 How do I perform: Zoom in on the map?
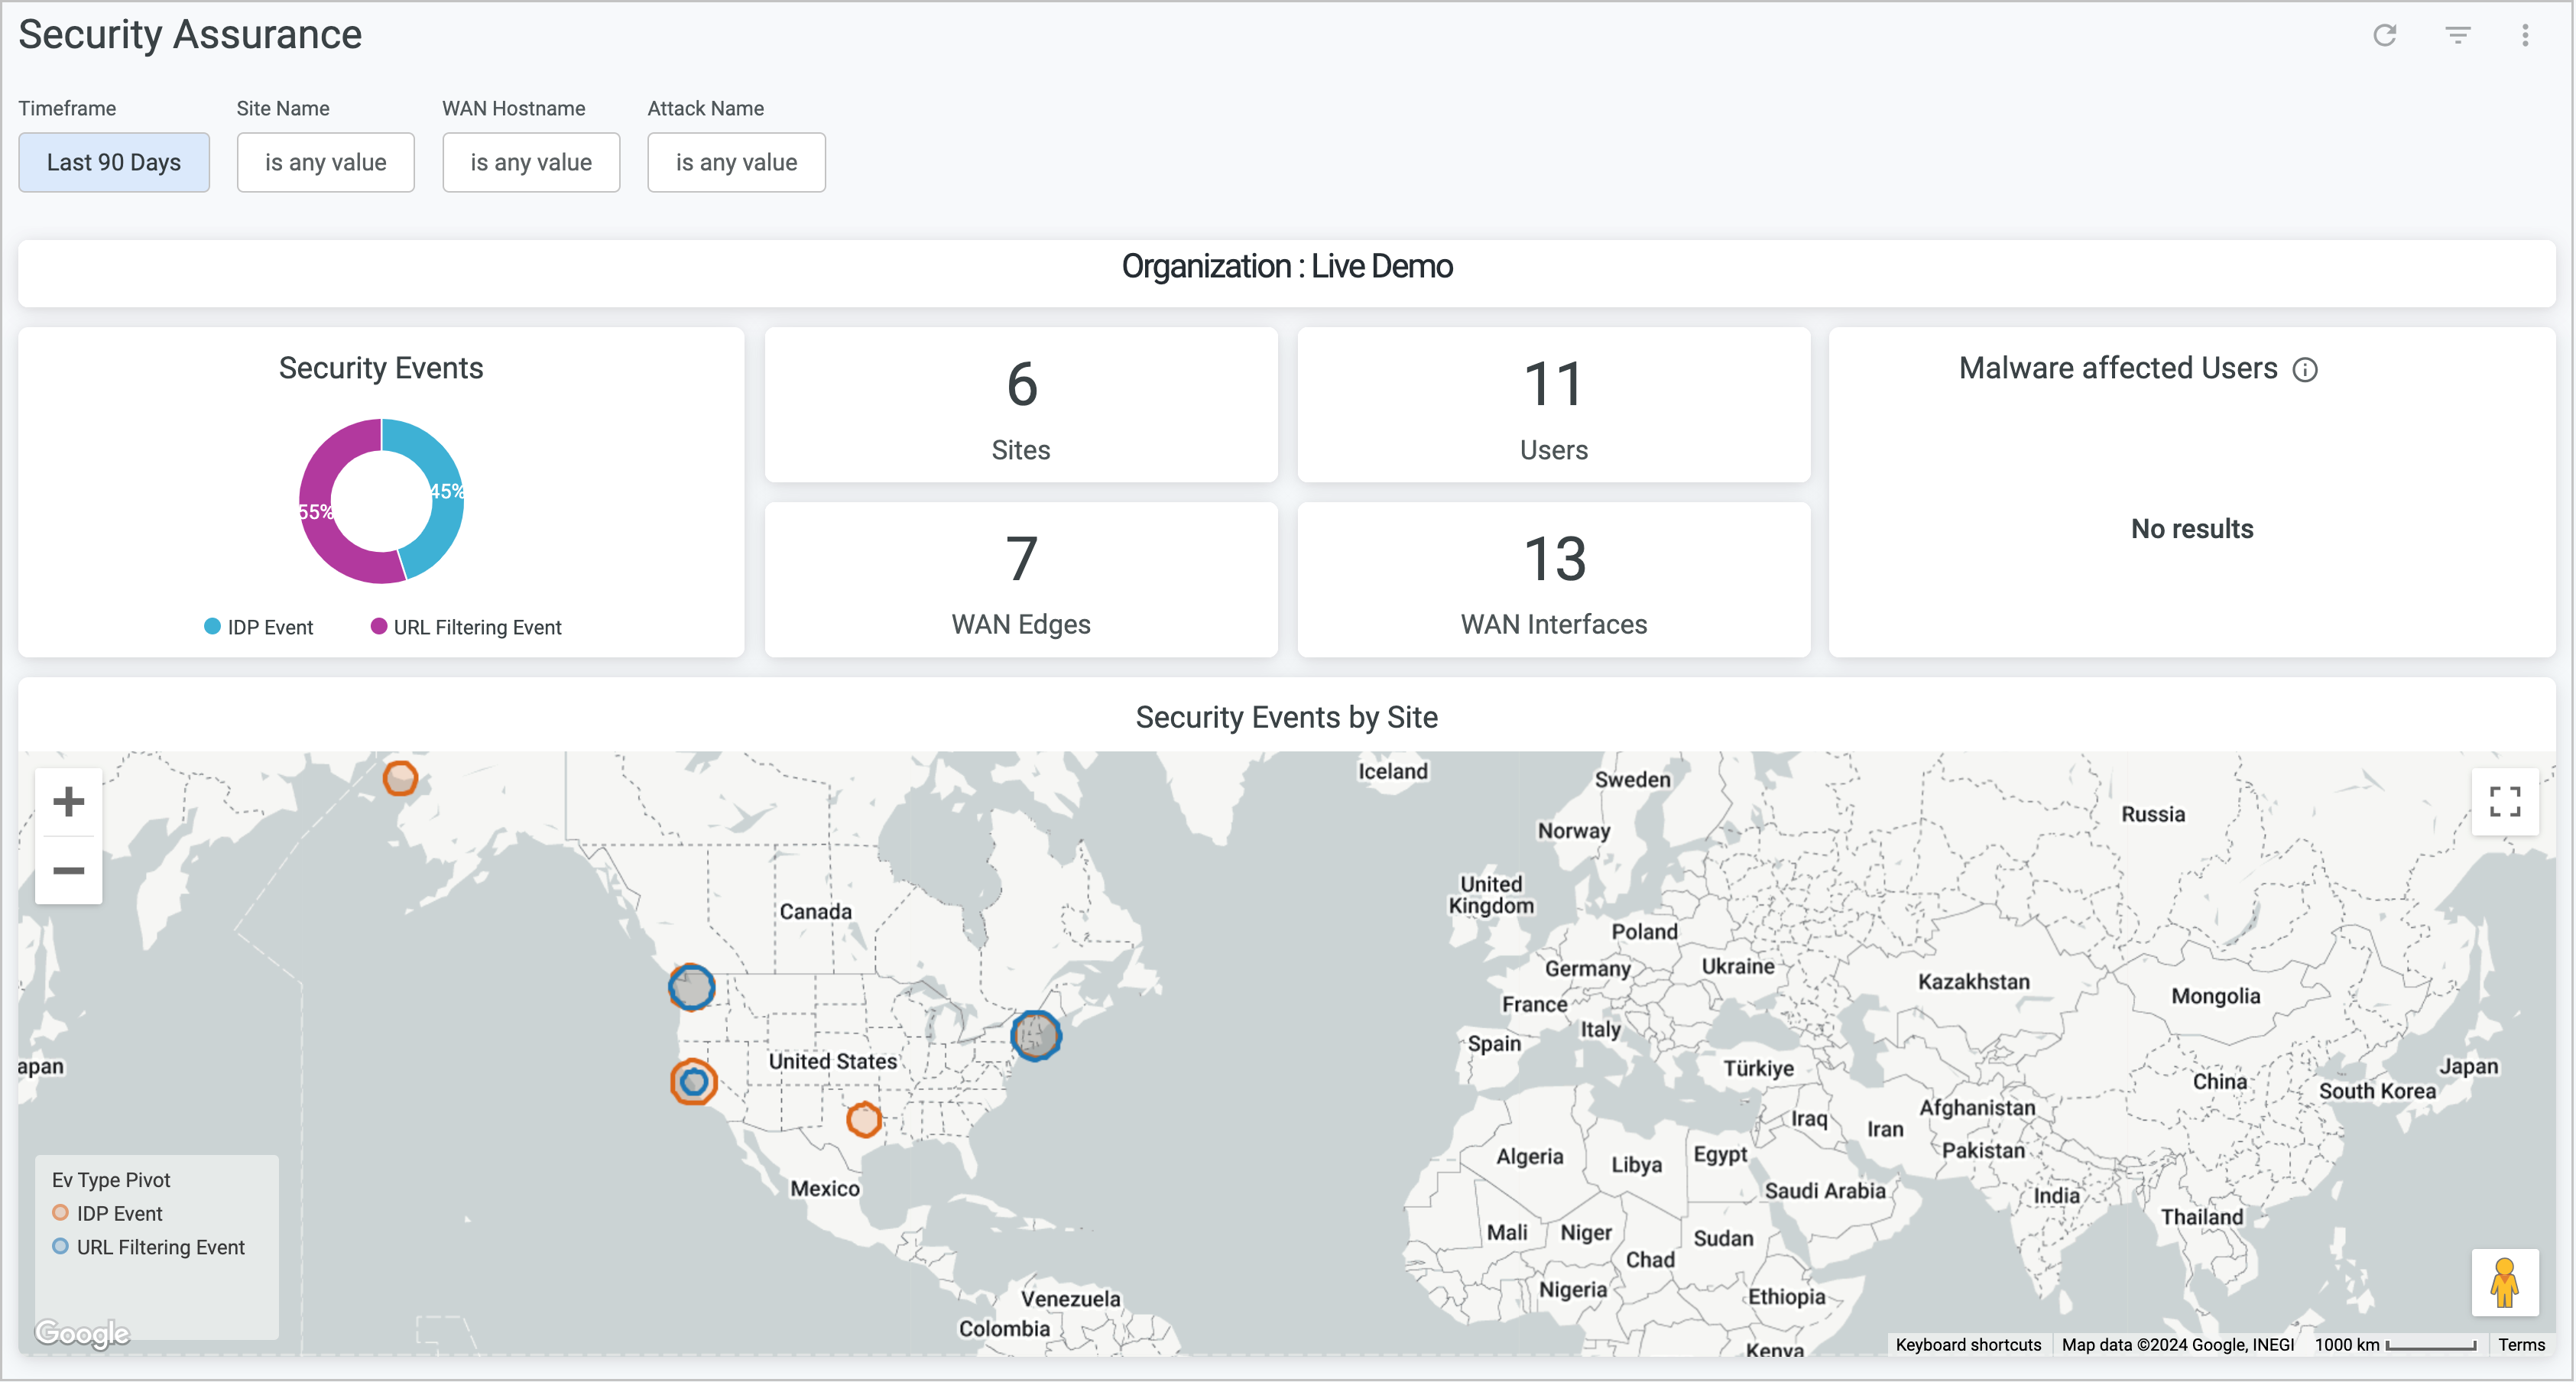(68, 802)
